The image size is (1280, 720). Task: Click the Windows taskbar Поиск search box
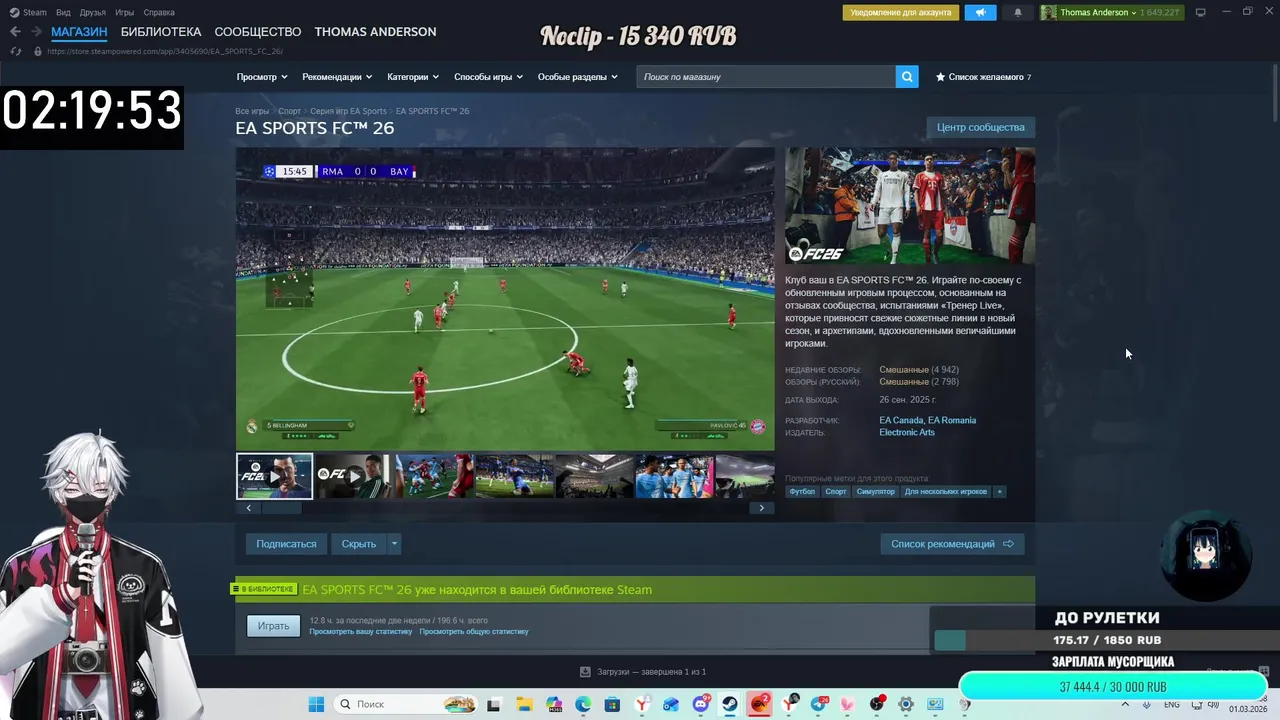[x=404, y=704]
